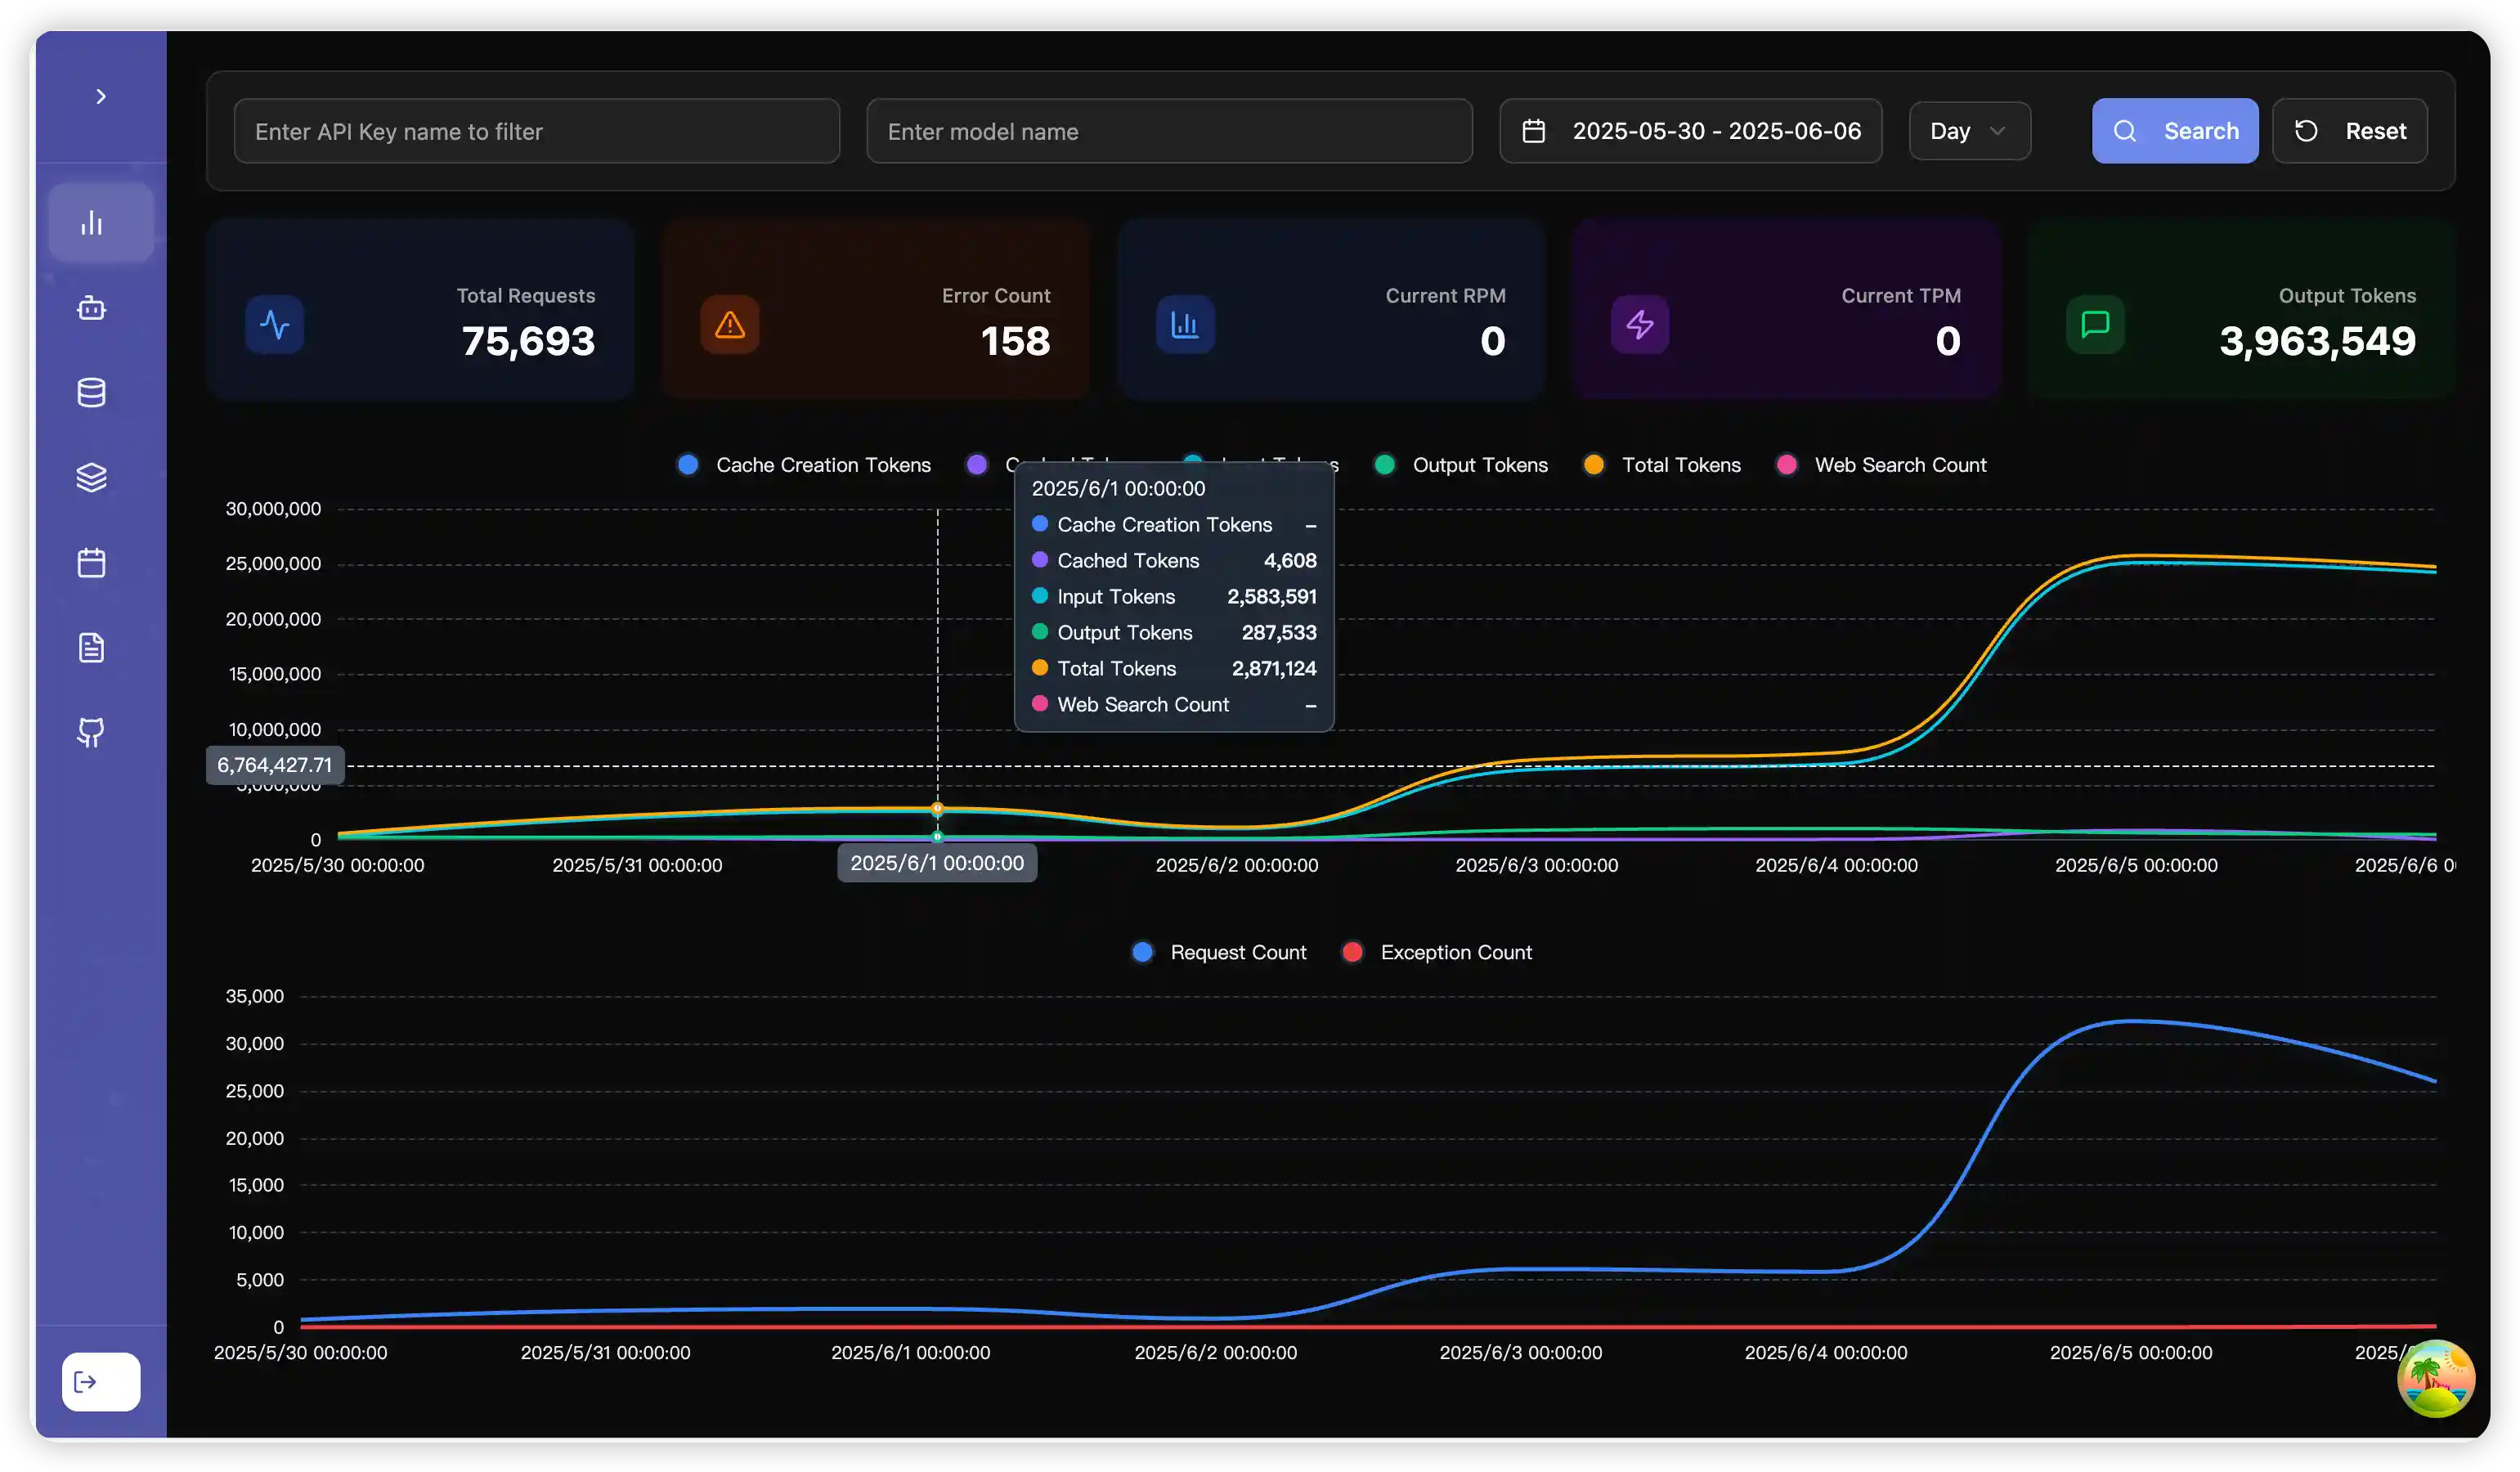Image resolution: width=2520 pixels, height=1472 pixels.
Task: Open the date range picker
Action: pyautogui.click(x=1690, y=131)
